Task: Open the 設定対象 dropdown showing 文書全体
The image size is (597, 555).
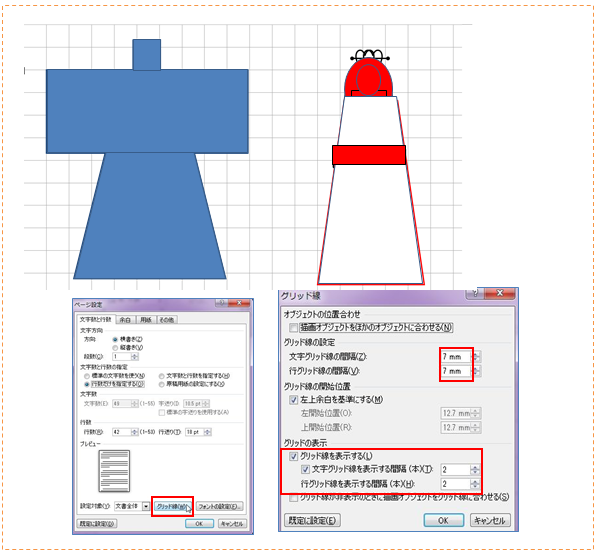Action: coord(146,506)
